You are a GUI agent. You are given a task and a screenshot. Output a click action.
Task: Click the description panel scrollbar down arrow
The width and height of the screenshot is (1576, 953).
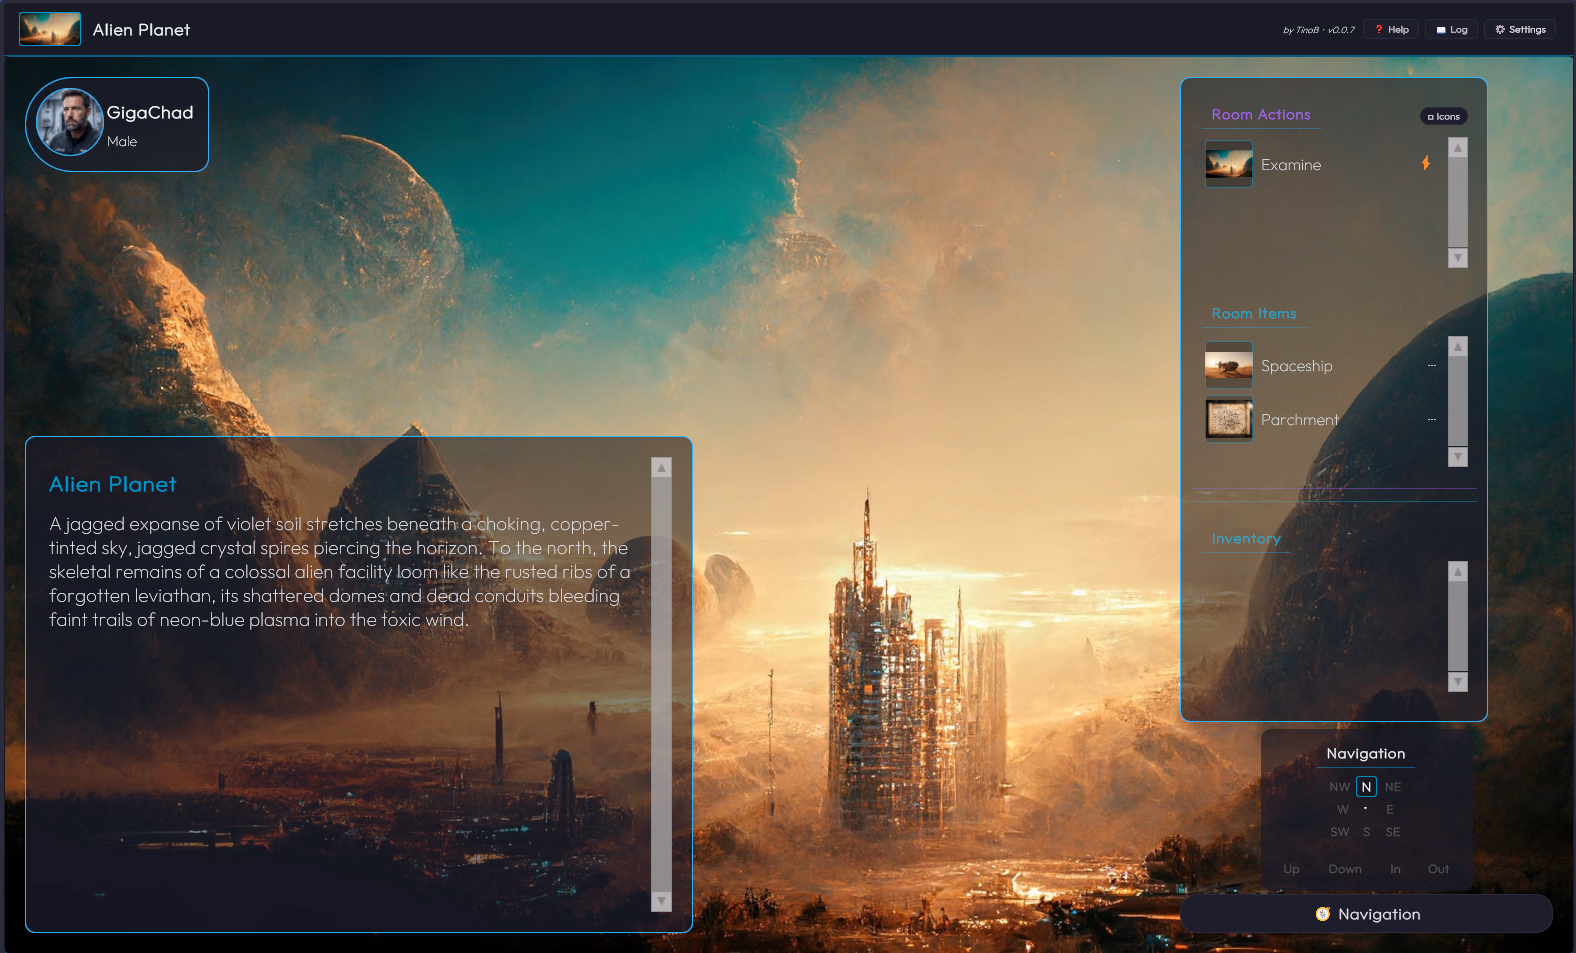(661, 902)
